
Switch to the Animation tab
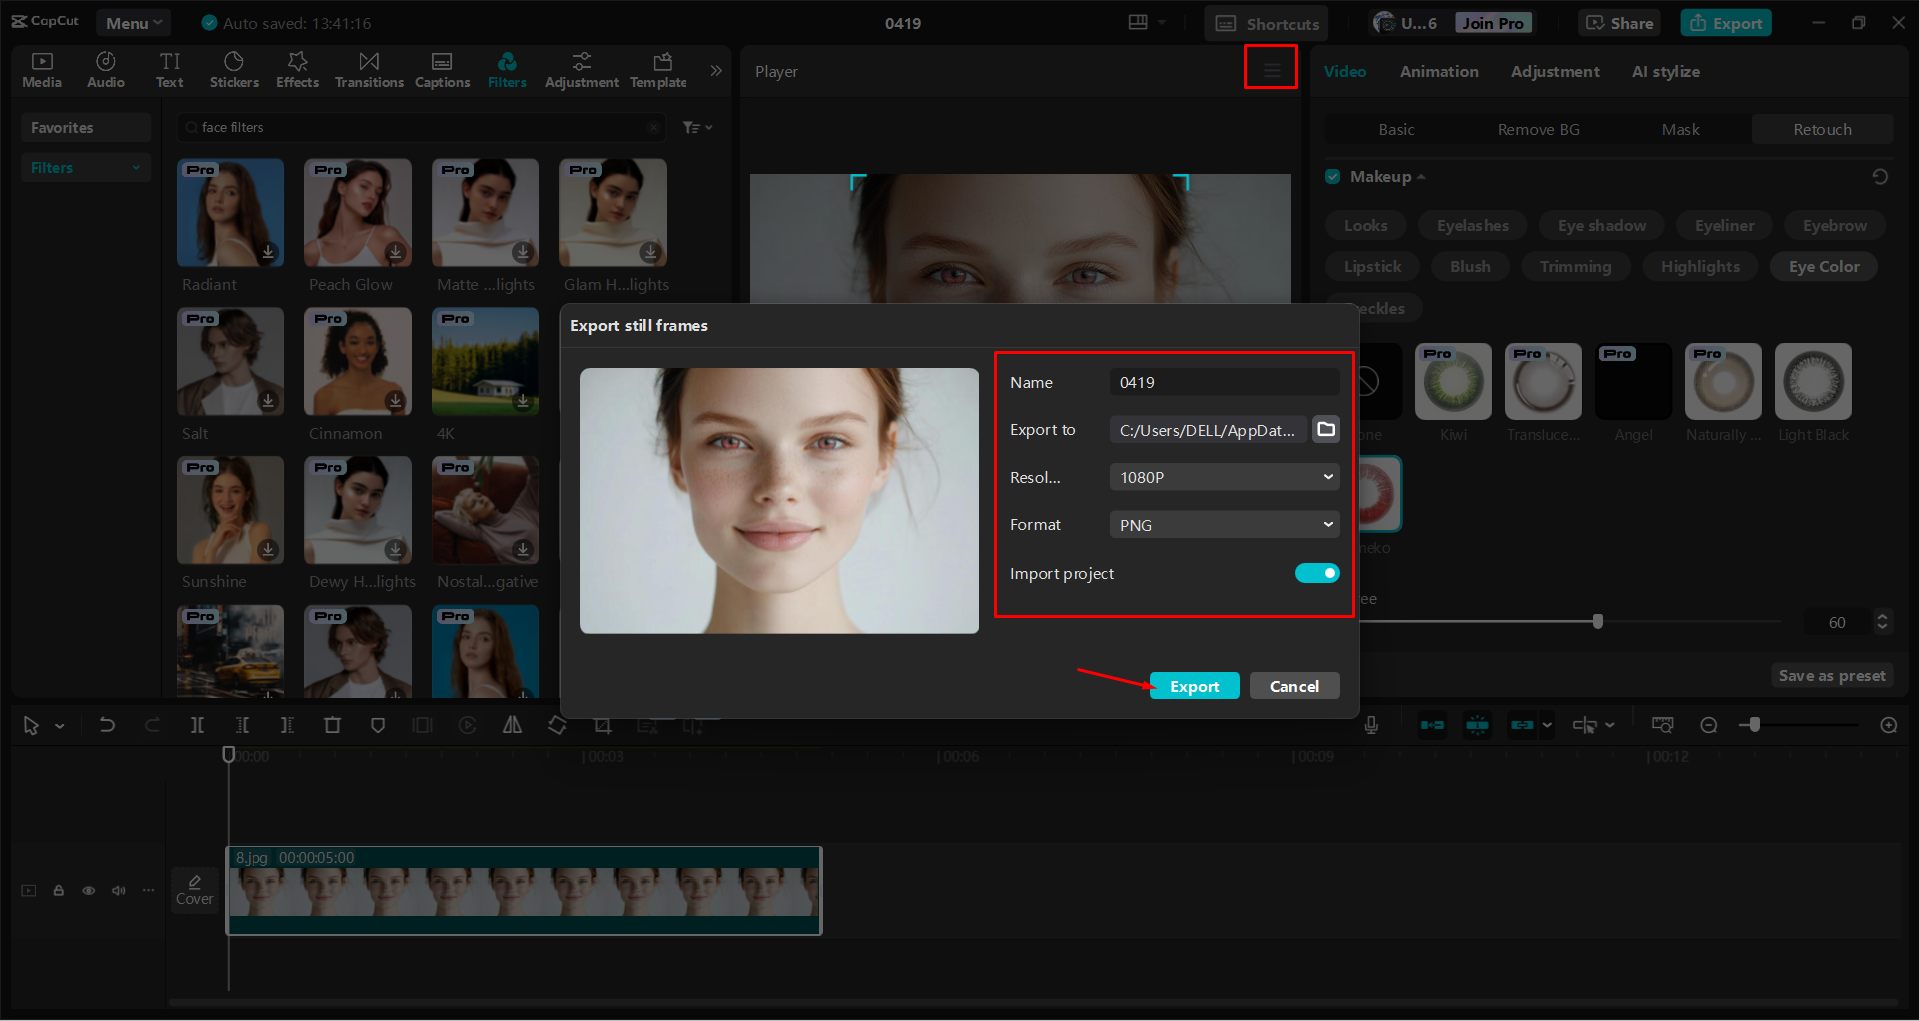[1438, 72]
